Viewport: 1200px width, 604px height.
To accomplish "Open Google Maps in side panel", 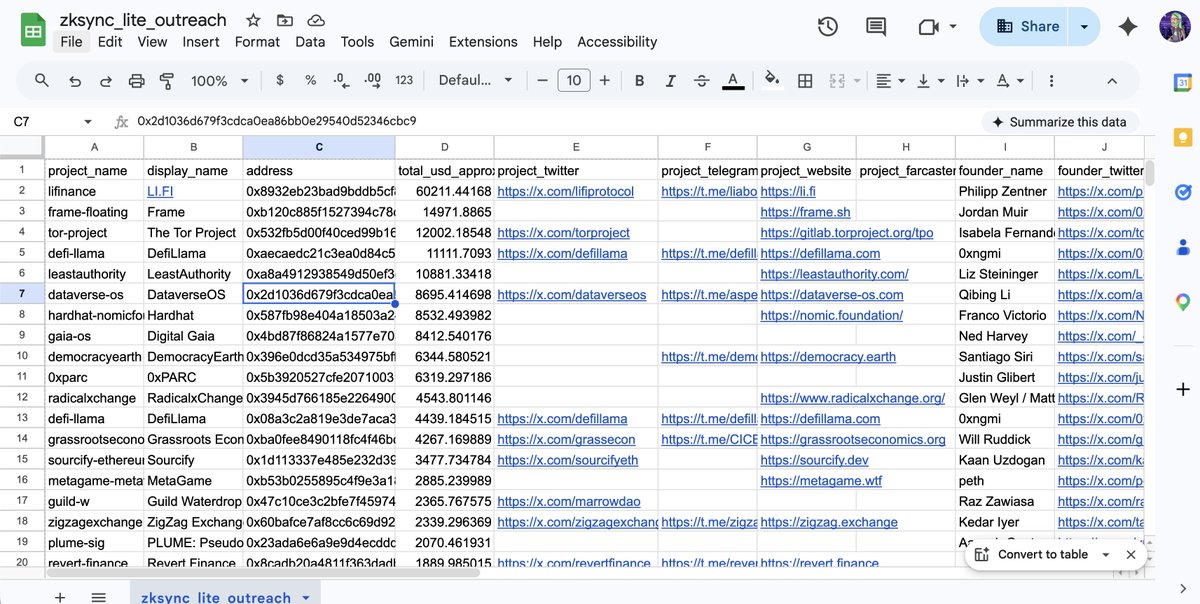I will coord(1182,301).
